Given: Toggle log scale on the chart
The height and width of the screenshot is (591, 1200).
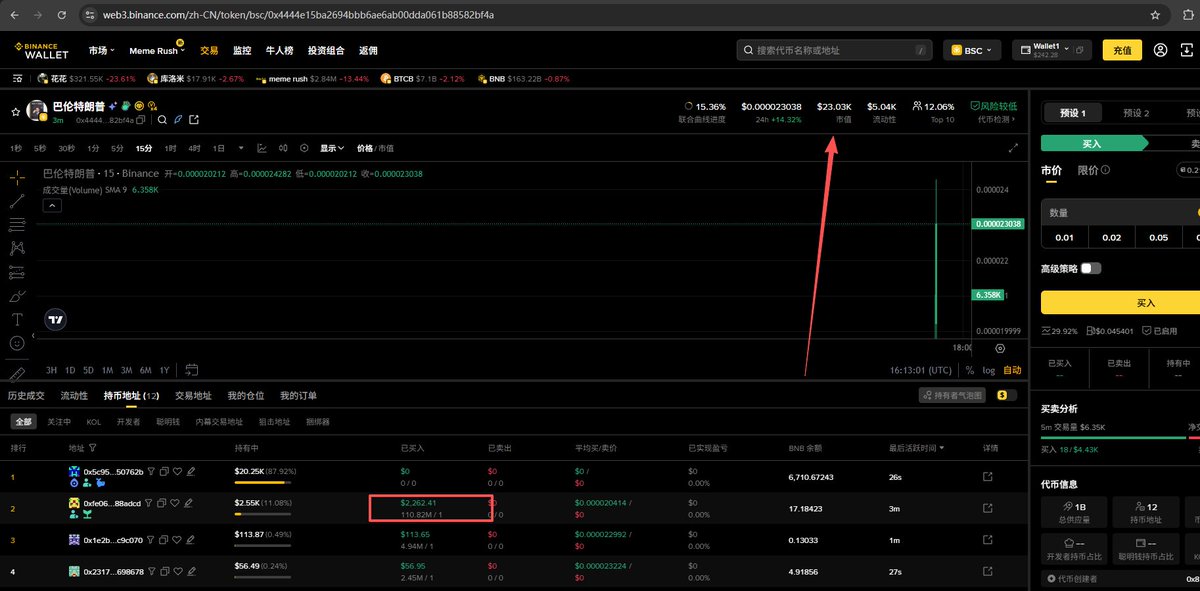Looking at the screenshot, I should [989, 370].
